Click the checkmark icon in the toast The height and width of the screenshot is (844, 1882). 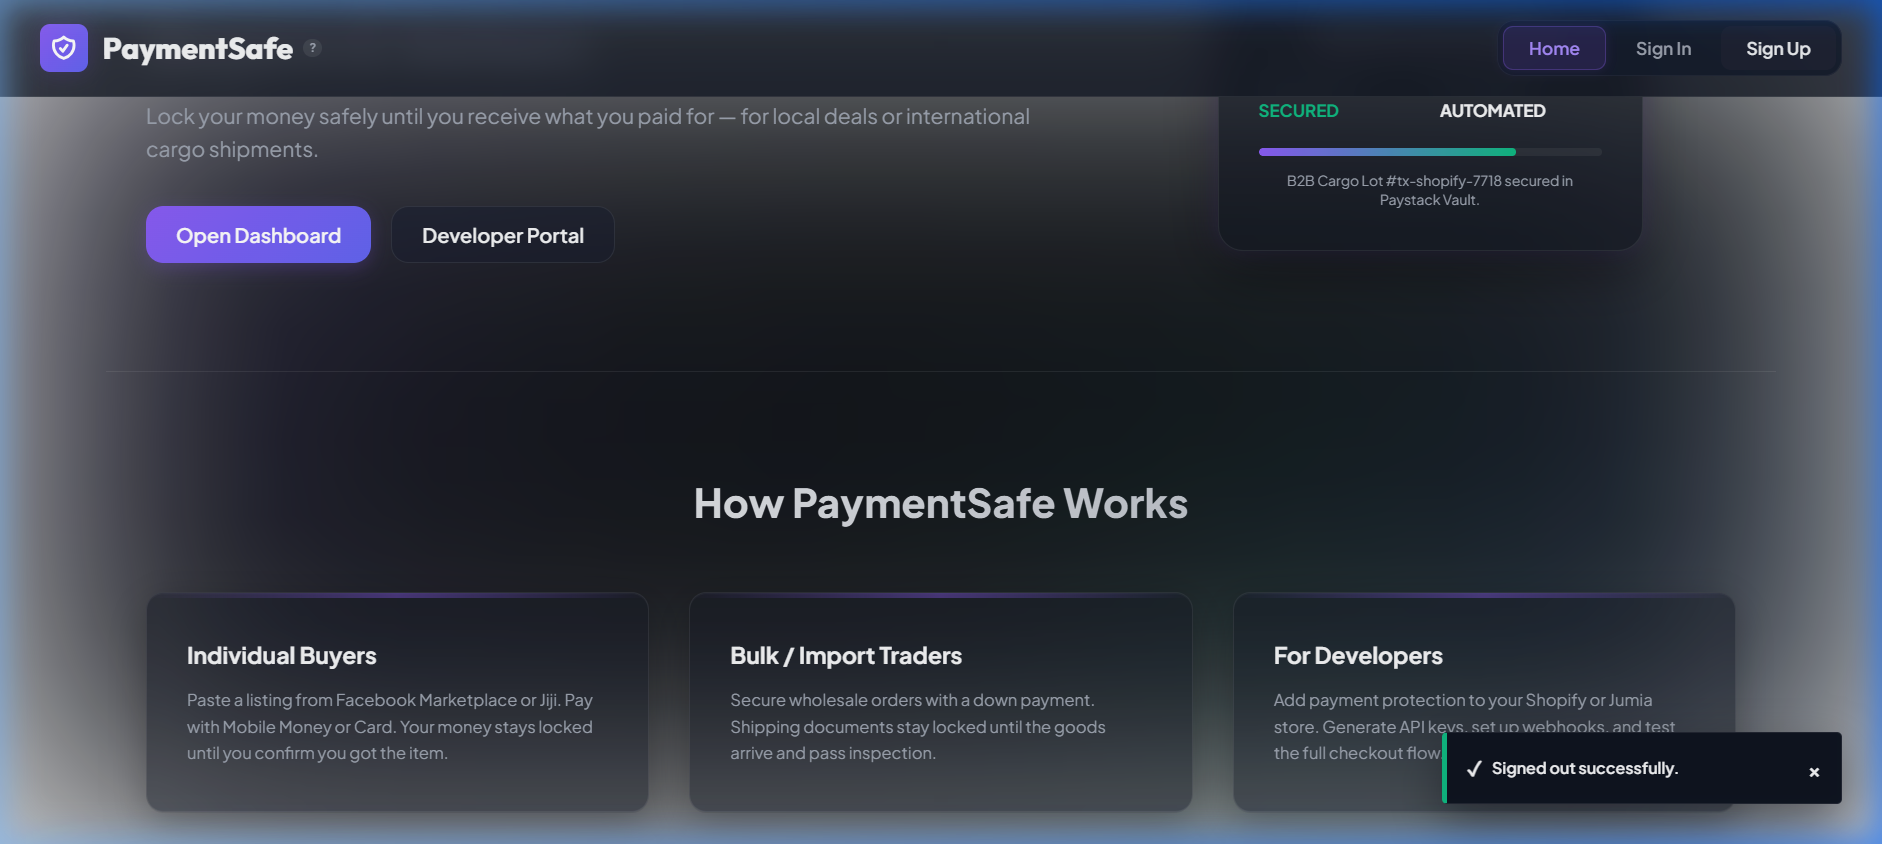pyautogui.click(x=1474, y=769)
